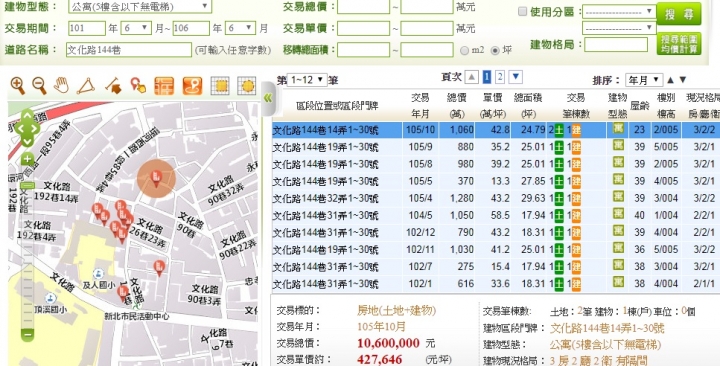
Task: Open the 排序 年月 sort dropdown
Action: (644, 80)
